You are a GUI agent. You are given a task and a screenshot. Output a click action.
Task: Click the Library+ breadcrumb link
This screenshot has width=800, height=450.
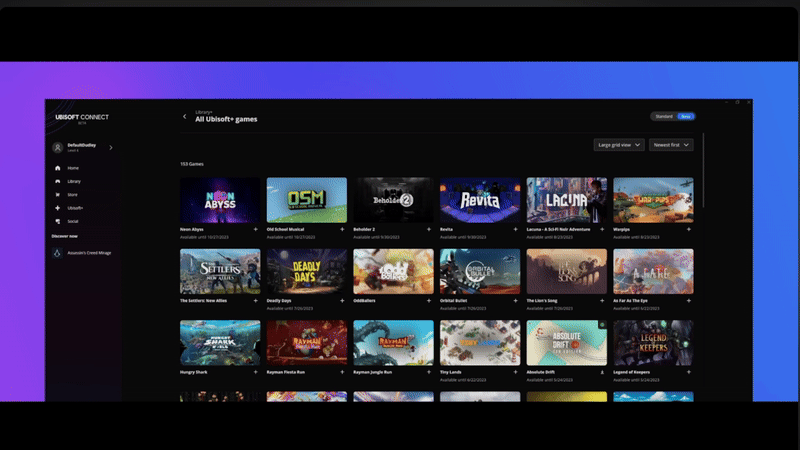[x=204, y=112]
